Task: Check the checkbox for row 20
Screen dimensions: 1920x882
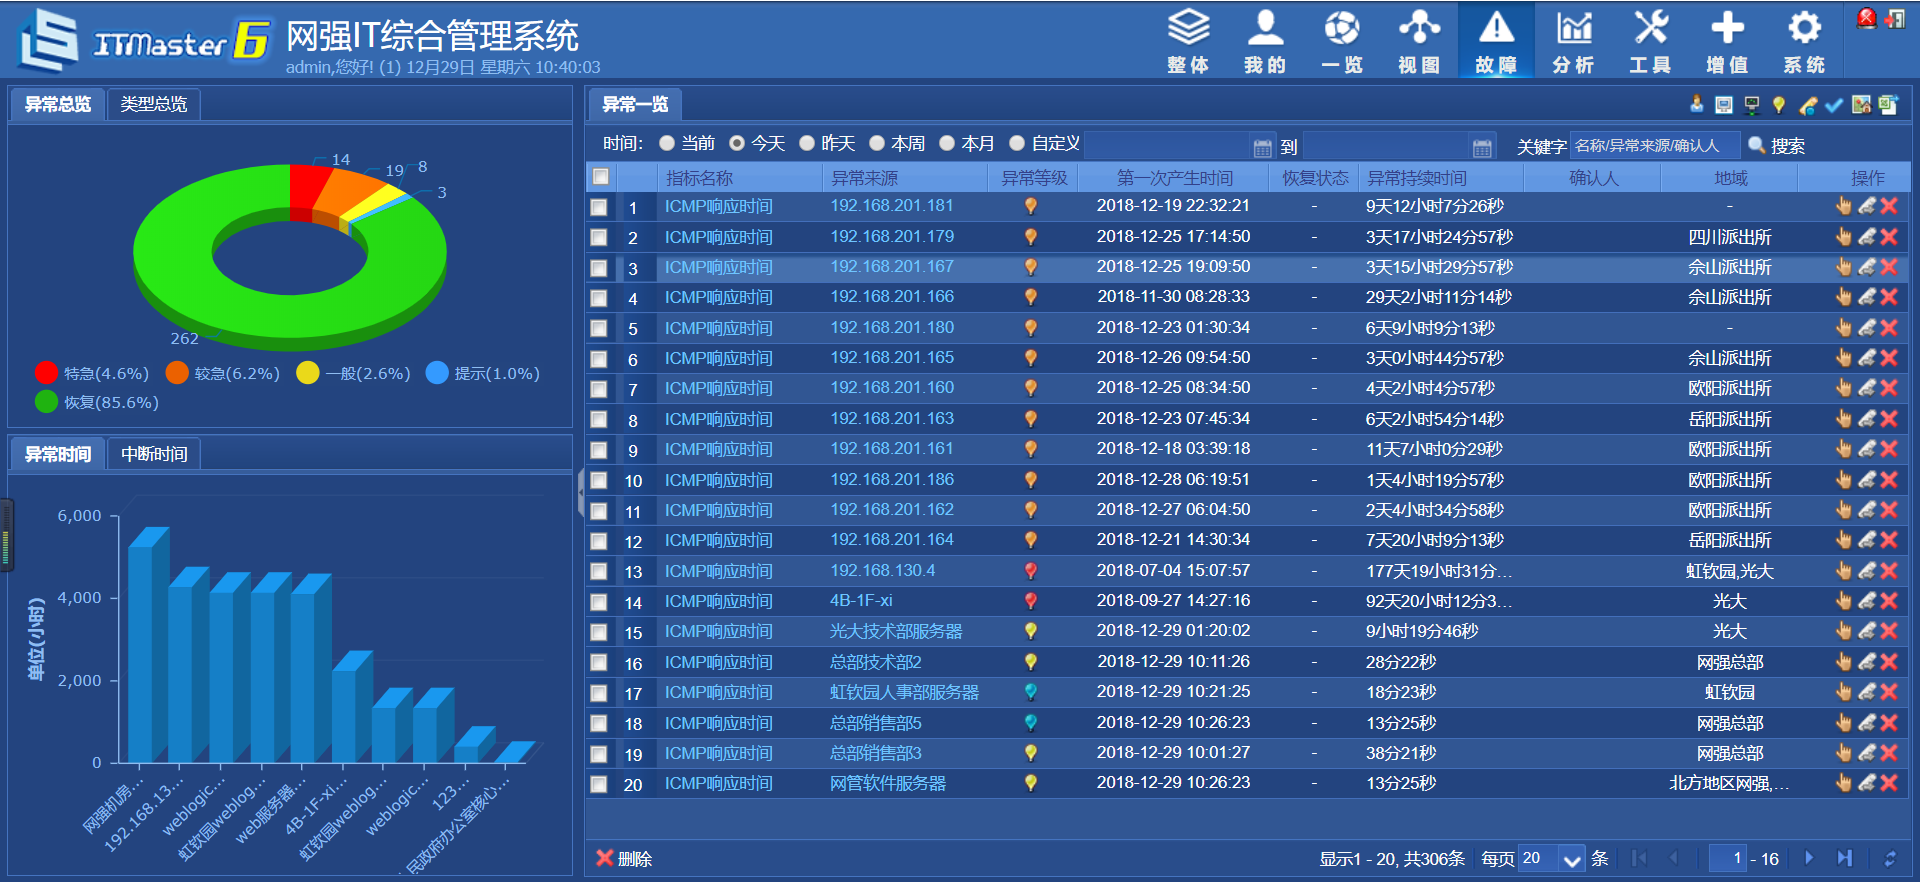Action: point(598,784)
